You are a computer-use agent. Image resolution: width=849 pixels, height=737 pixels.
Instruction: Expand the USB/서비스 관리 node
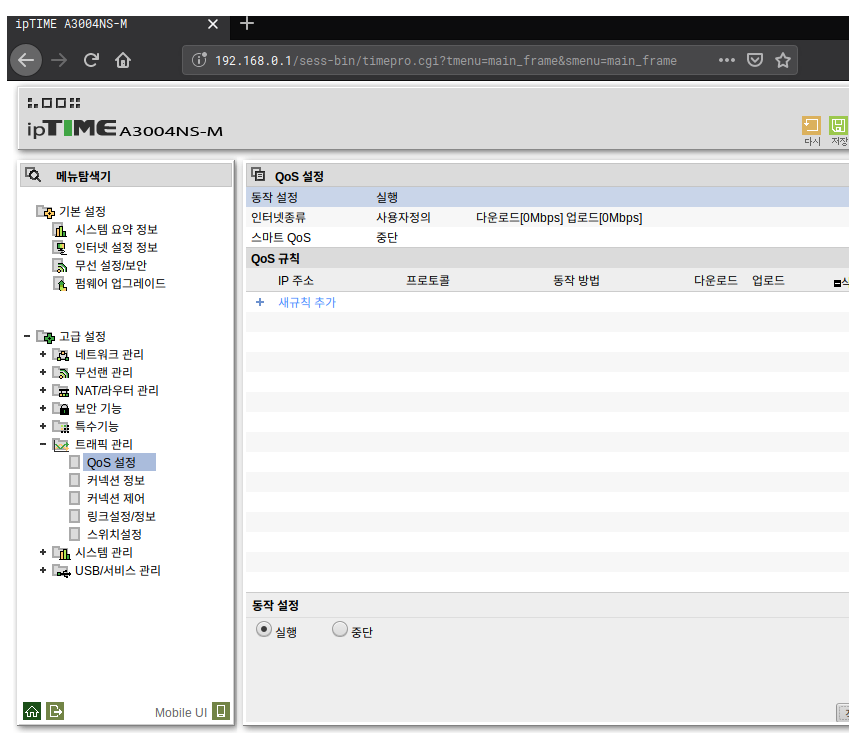[x=43, y=570]
